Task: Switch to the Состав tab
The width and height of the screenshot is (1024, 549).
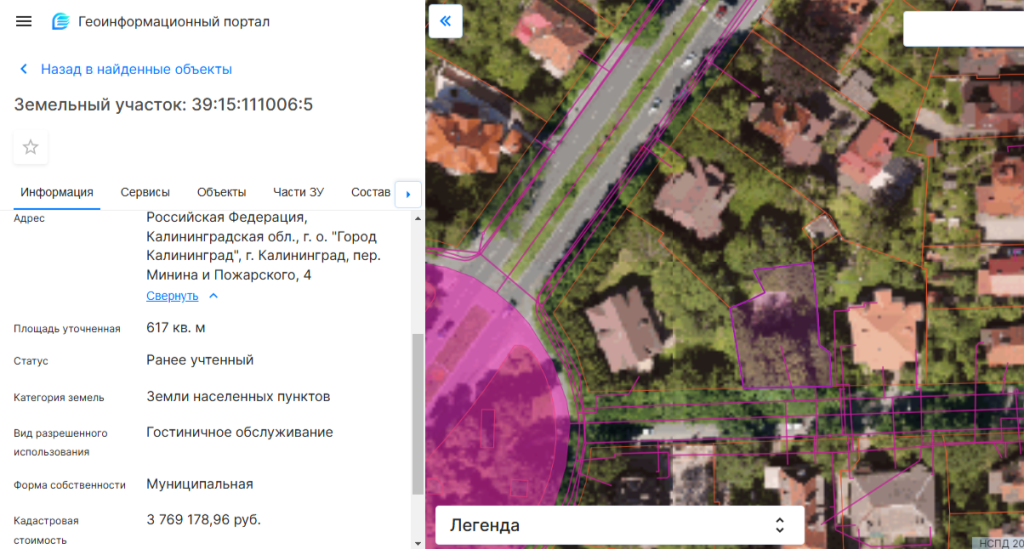Action: [x=370, y=192]
